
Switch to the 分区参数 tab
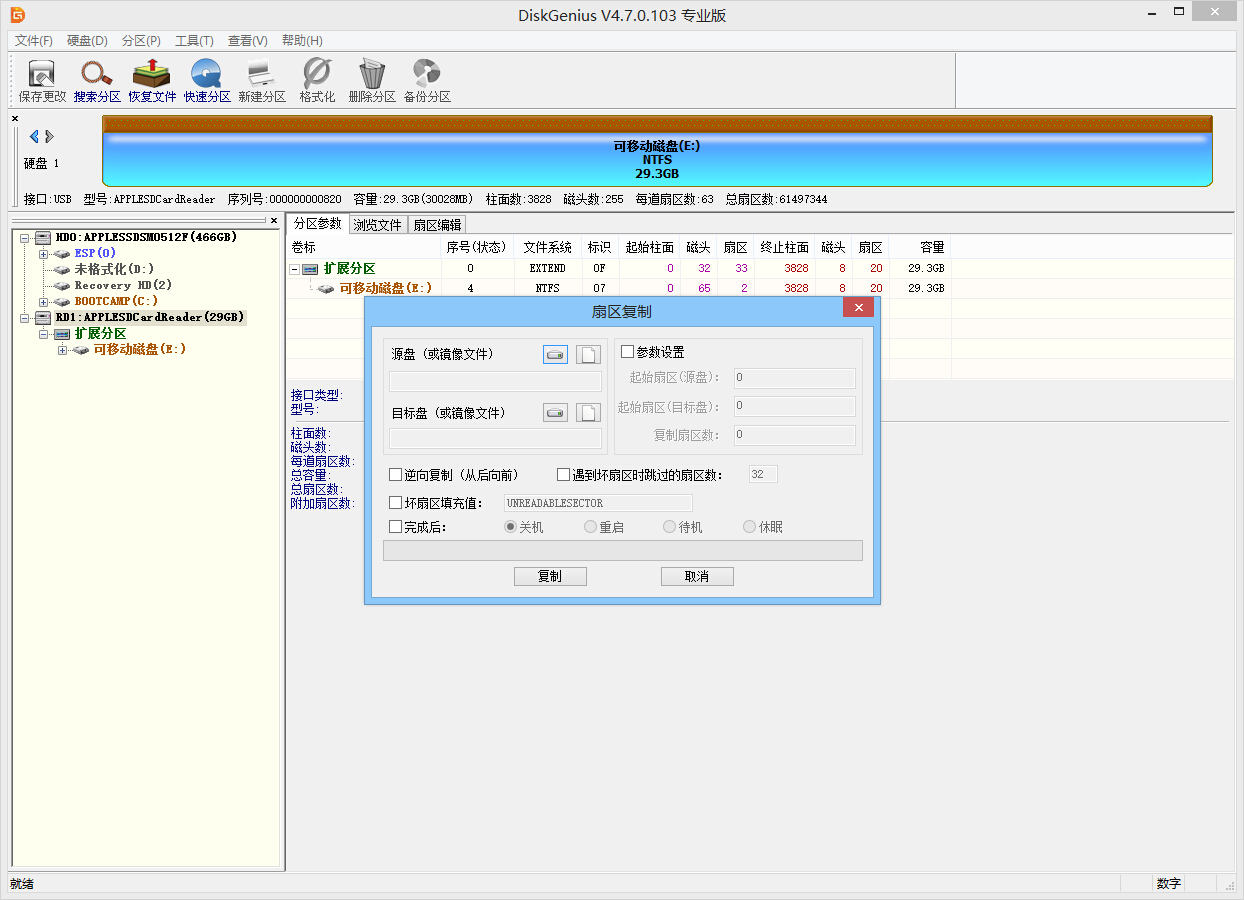(317, 223)
